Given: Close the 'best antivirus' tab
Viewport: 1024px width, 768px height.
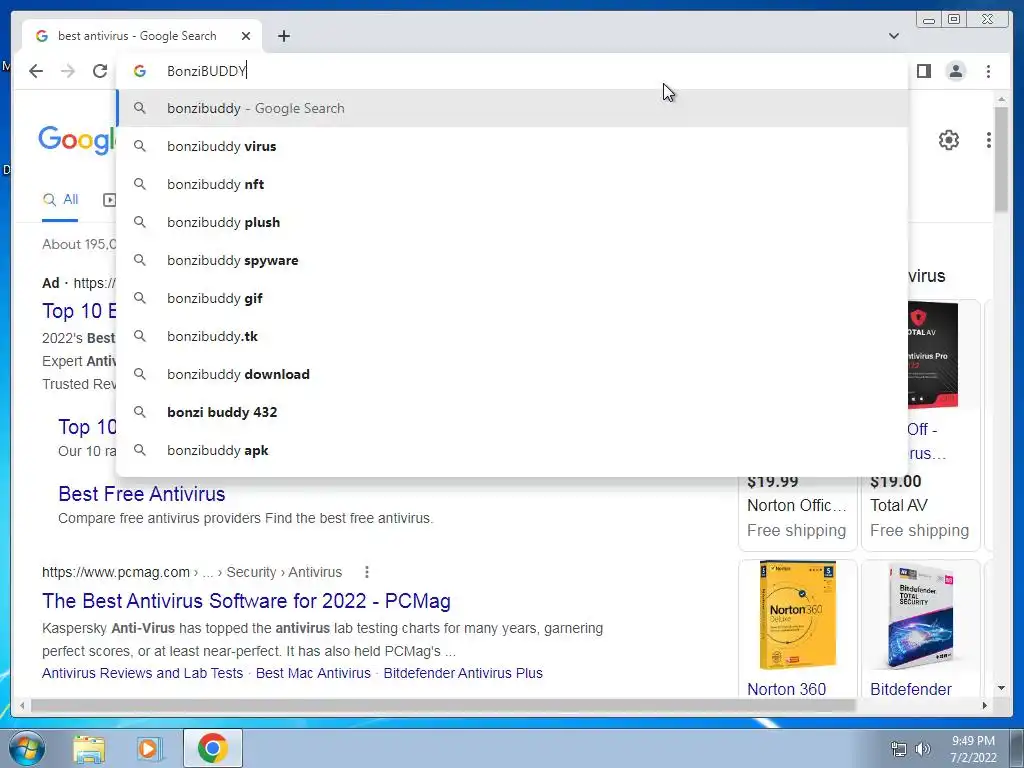Looking at the screenshot, I should pyautogui.click(x=246, y=36).
